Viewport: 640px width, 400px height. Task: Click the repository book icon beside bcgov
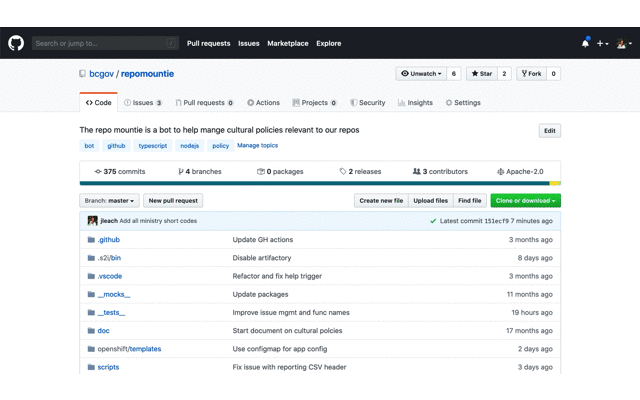(82, 74)
